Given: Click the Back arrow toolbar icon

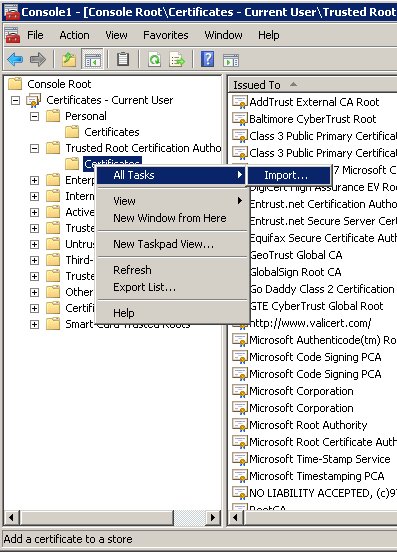Looking at the screenshot, I should pos(15,59).
